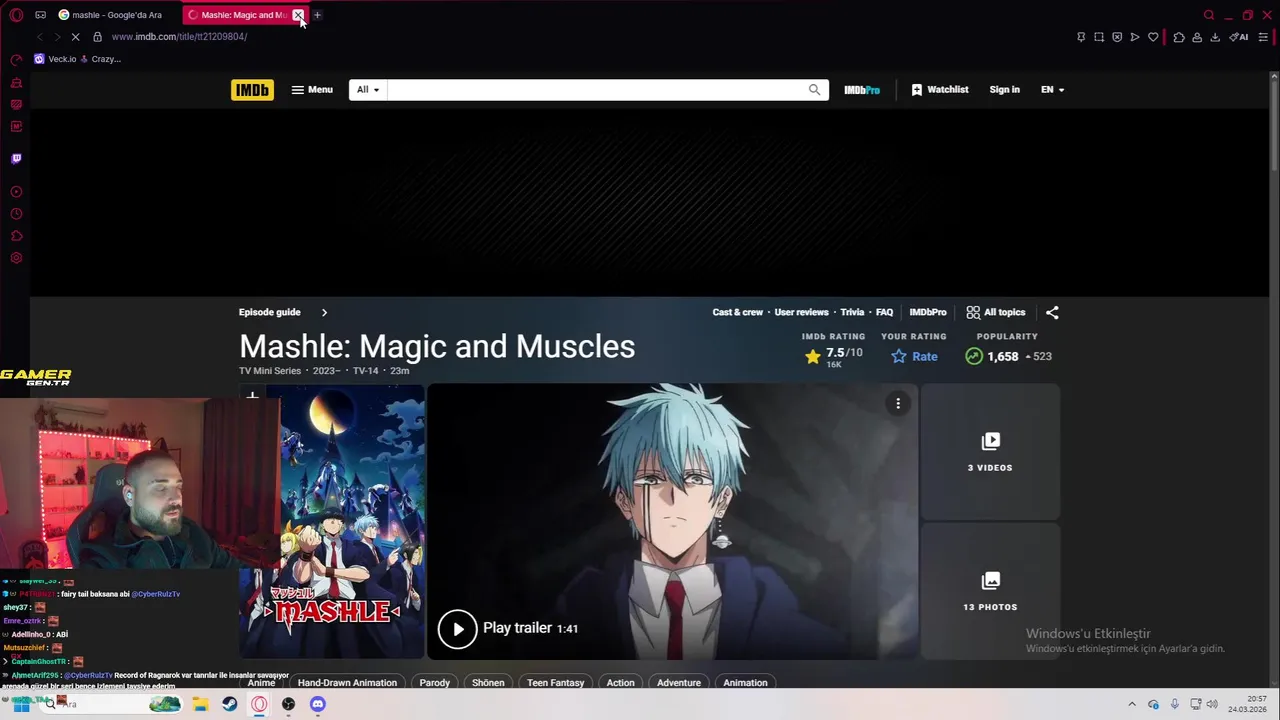Close the Mashle IMDb tab
This screenshot has height=720, width=1280.
click(298, 15)
